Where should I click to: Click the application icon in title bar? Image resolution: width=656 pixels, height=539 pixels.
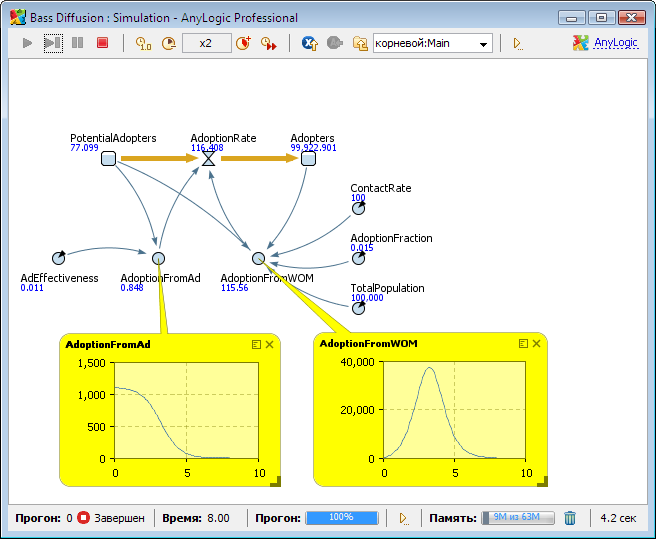(x=18, y=18)
